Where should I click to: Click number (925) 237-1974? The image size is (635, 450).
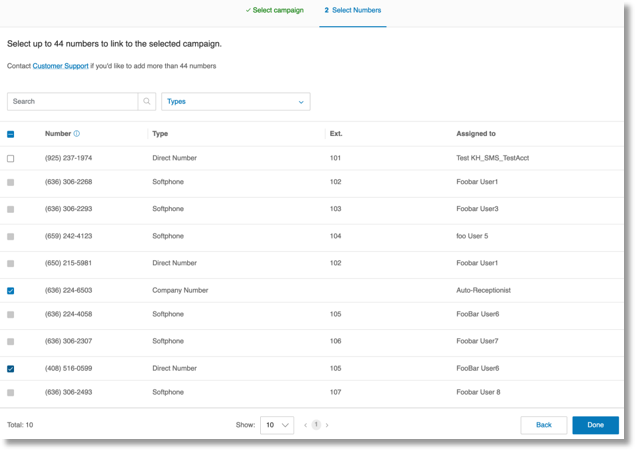68,158
